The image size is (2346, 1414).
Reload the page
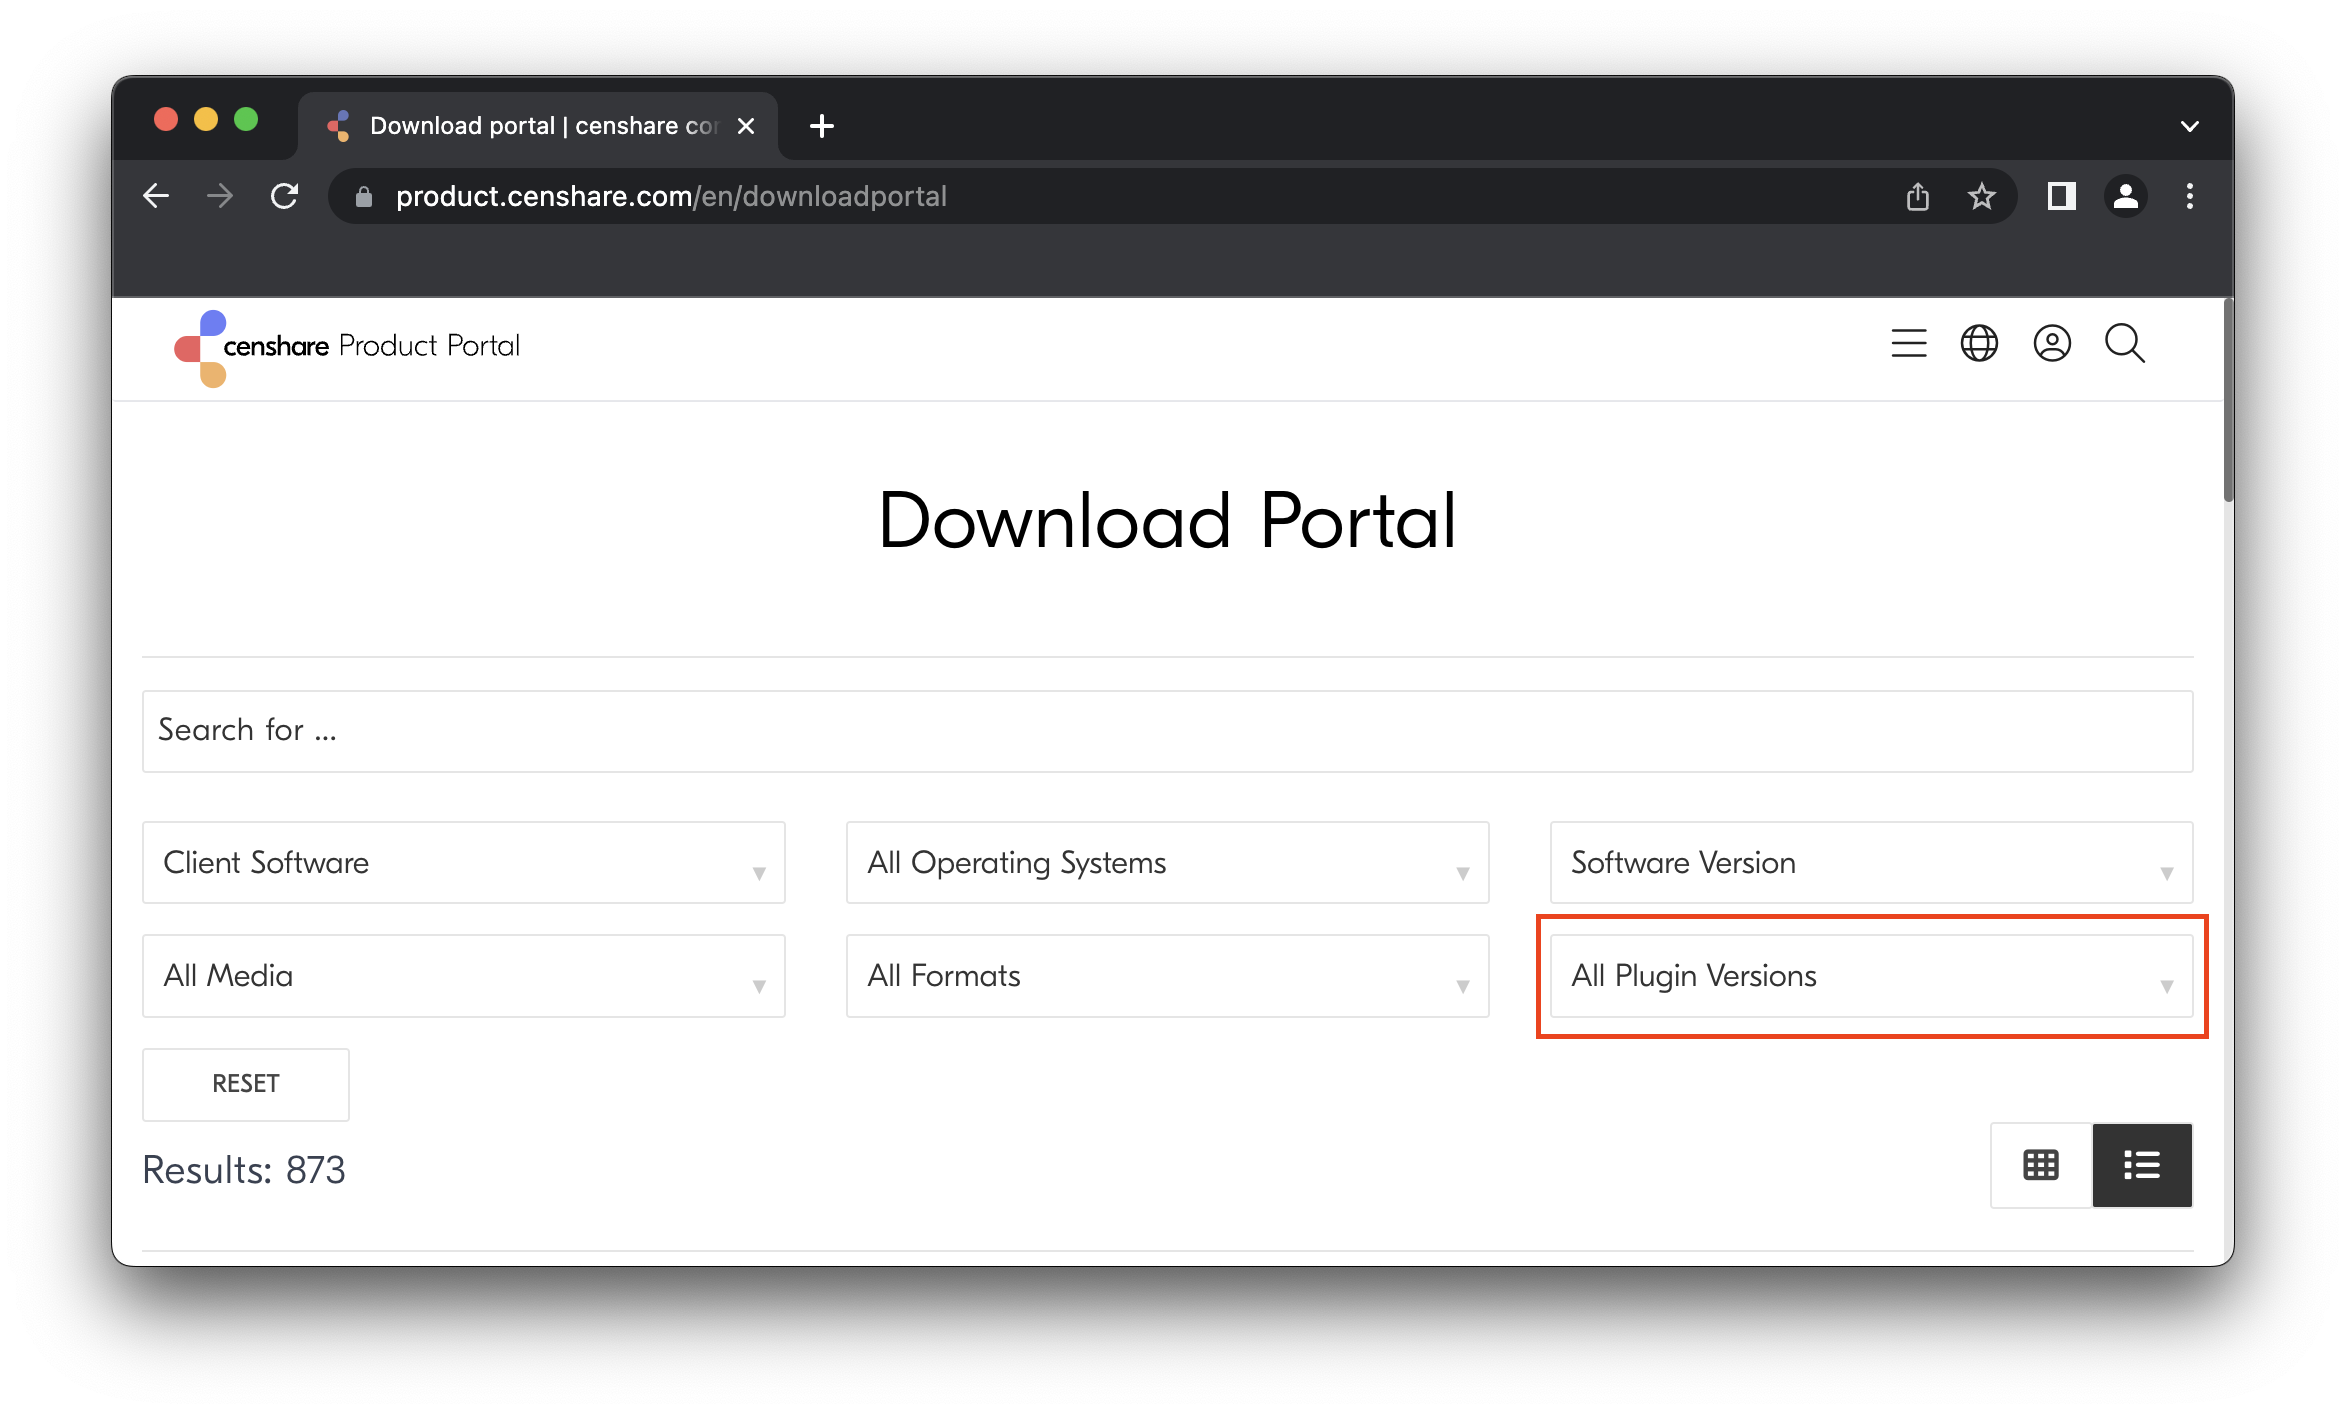tap(285, 196)
